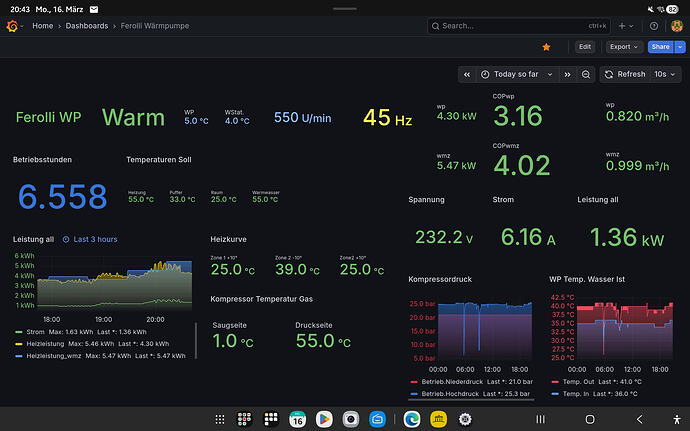690x431 pixels.
Task: Expand the Export dropdown
Action: (x=624, y=47)
